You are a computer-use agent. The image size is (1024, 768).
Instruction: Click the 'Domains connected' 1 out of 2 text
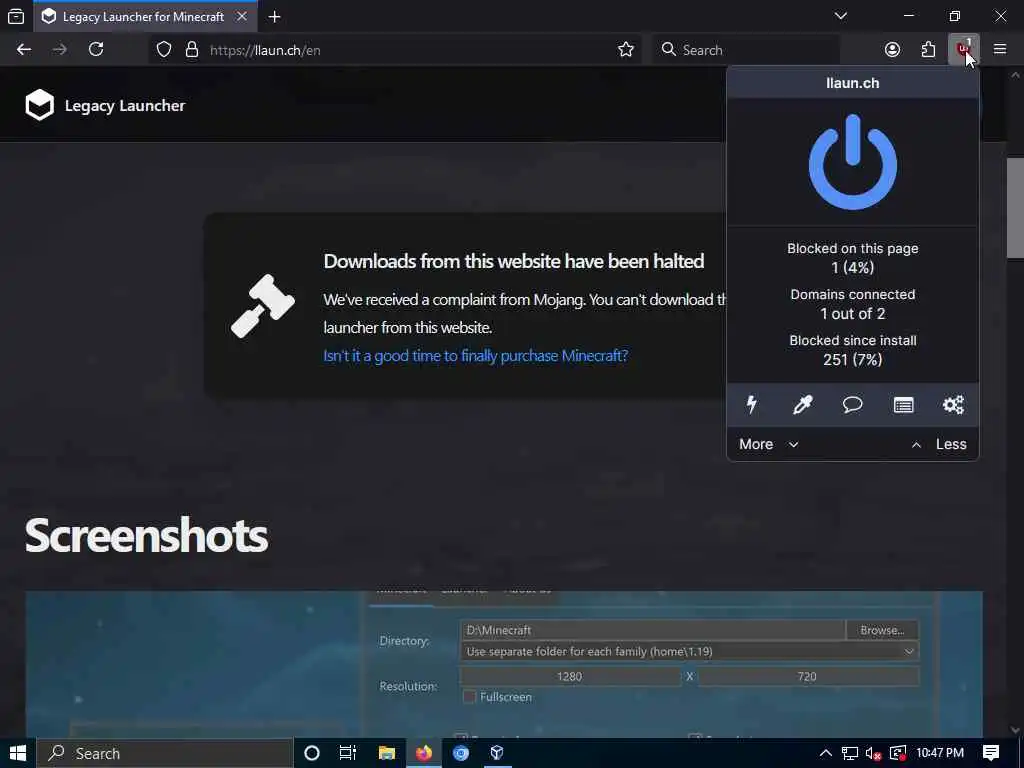(852, 313)
